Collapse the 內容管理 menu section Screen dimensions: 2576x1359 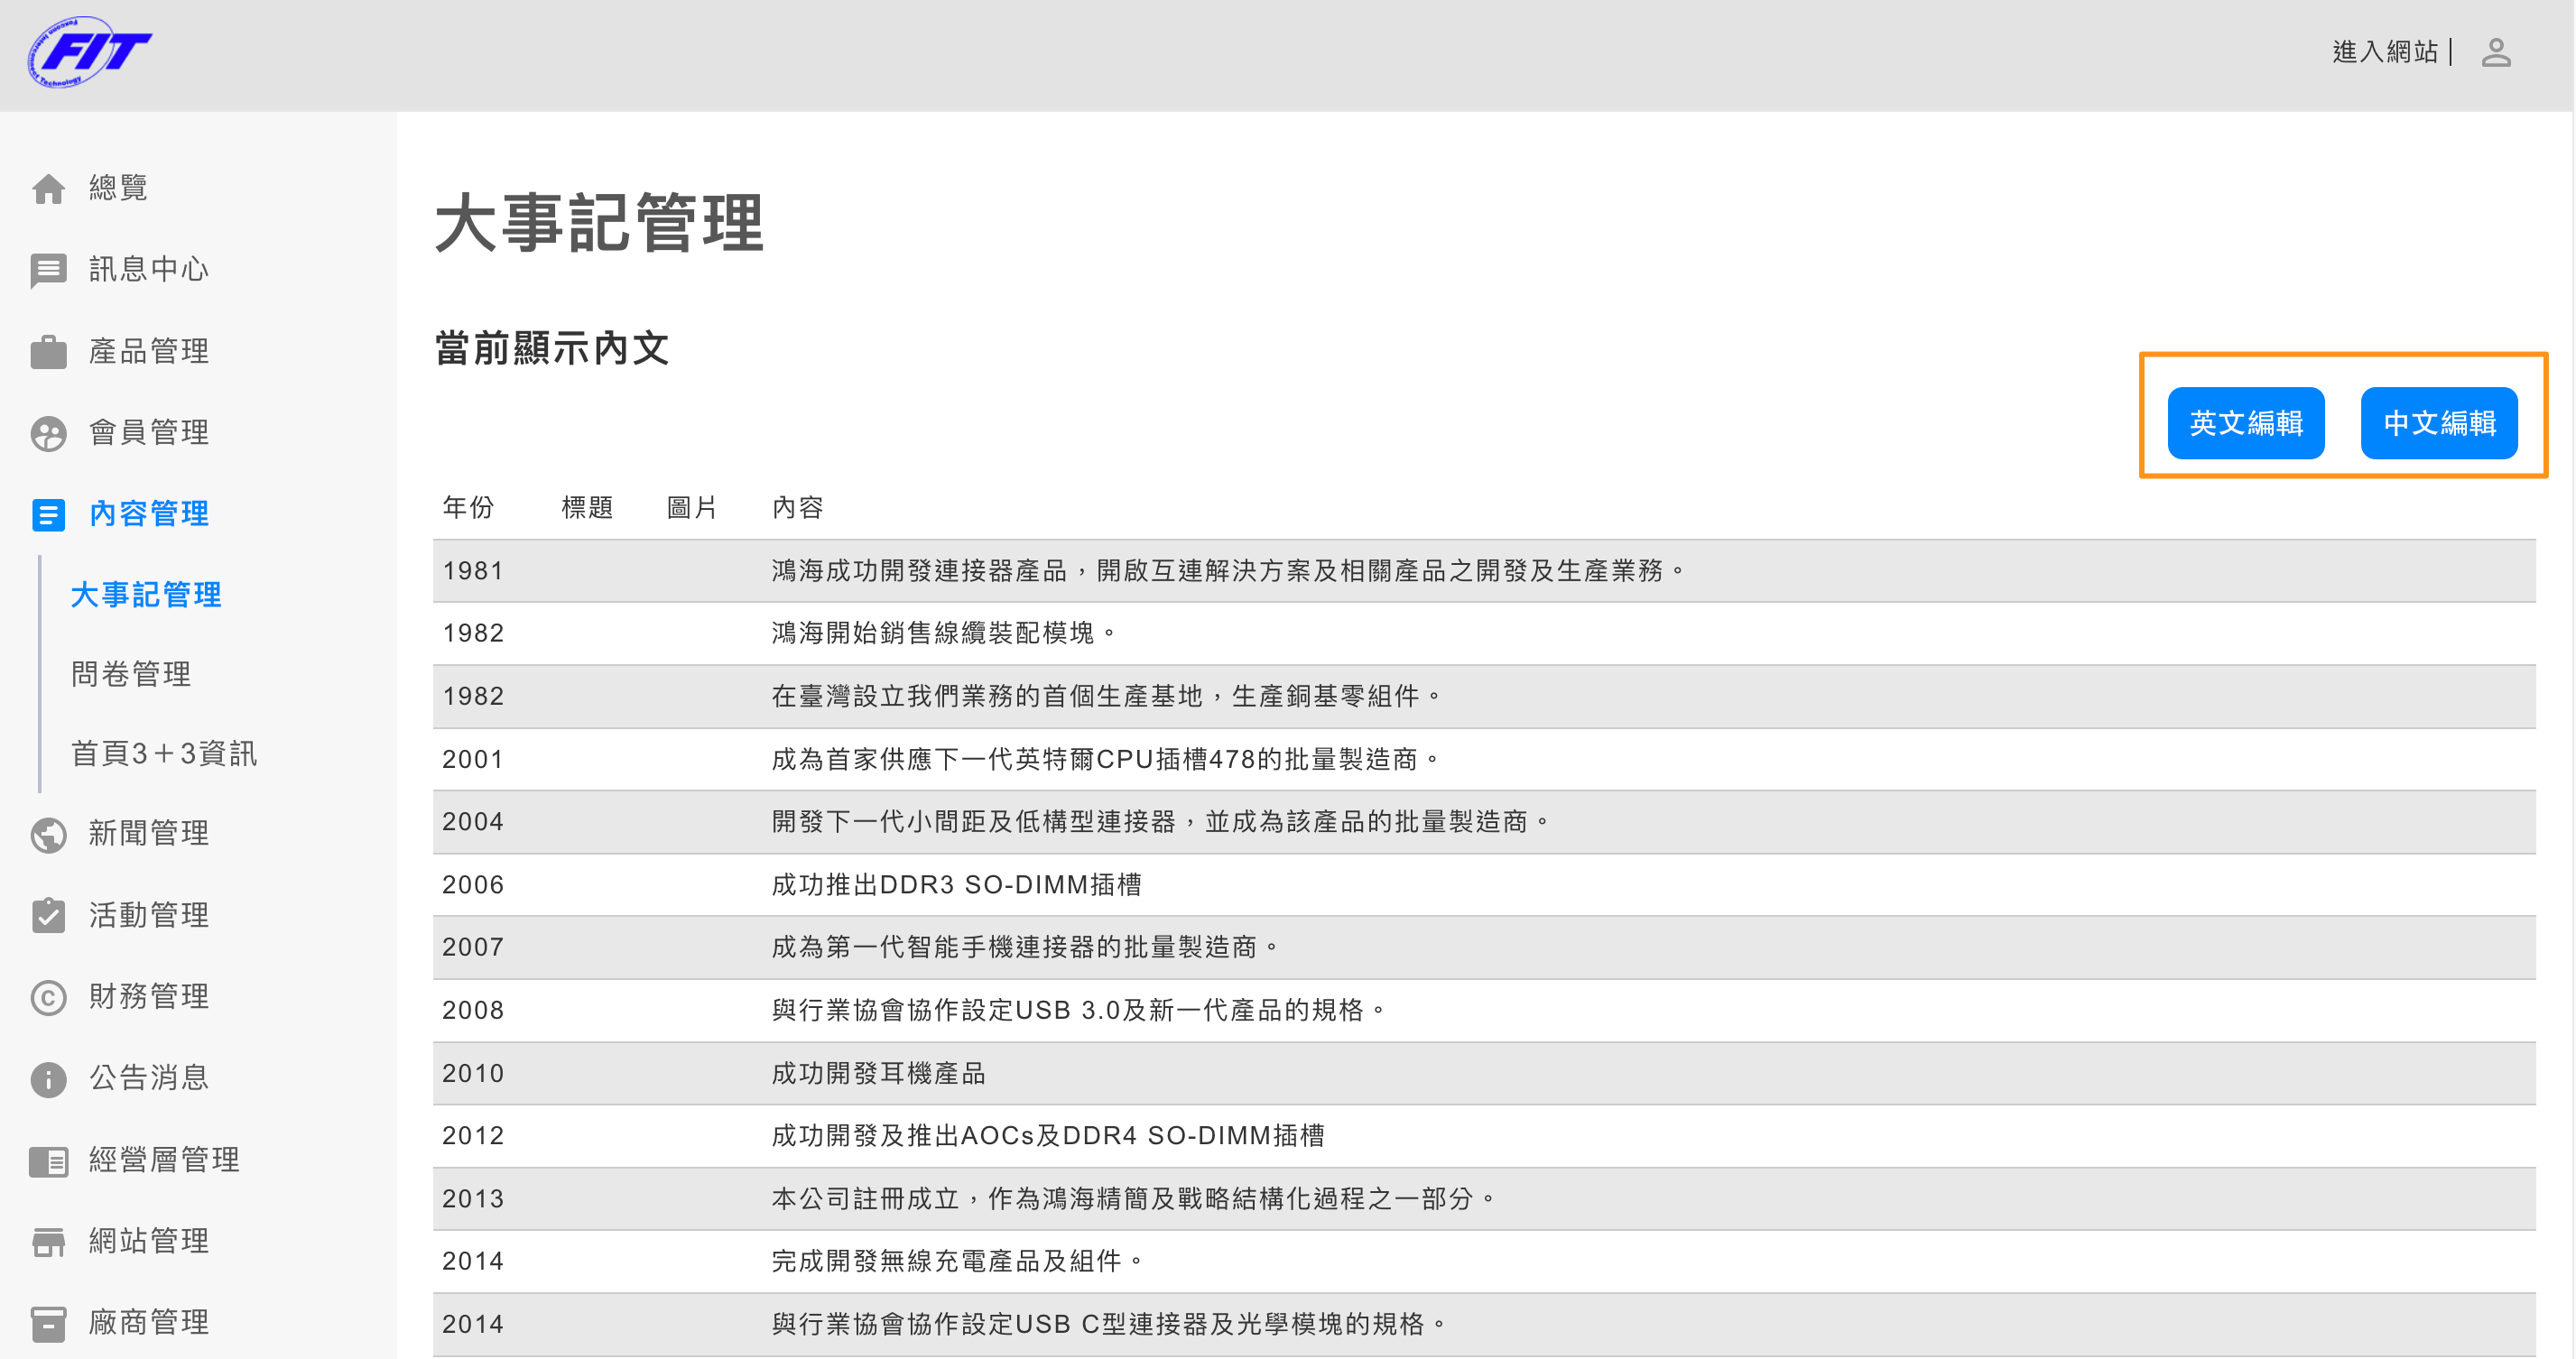click(149, 514)
